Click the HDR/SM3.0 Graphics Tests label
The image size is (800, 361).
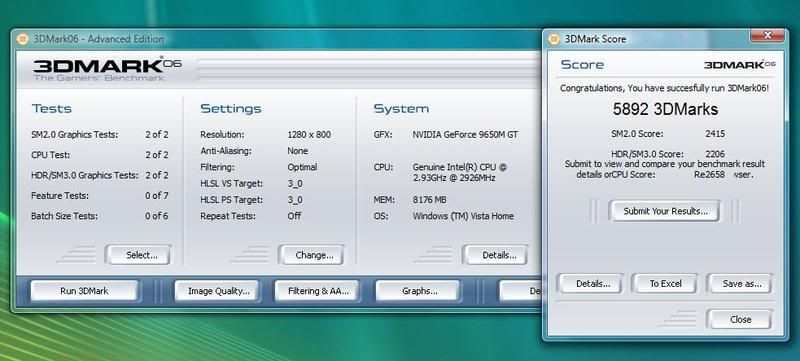[85, 175]
